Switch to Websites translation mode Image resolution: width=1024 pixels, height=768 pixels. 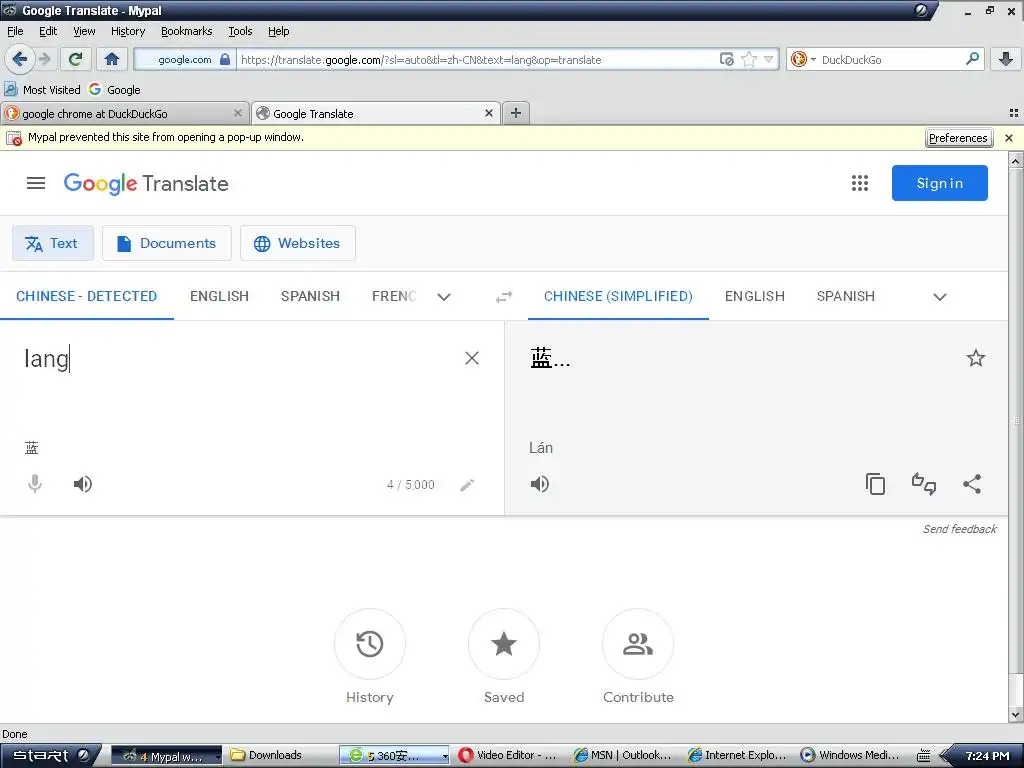(x=298, y=243)
